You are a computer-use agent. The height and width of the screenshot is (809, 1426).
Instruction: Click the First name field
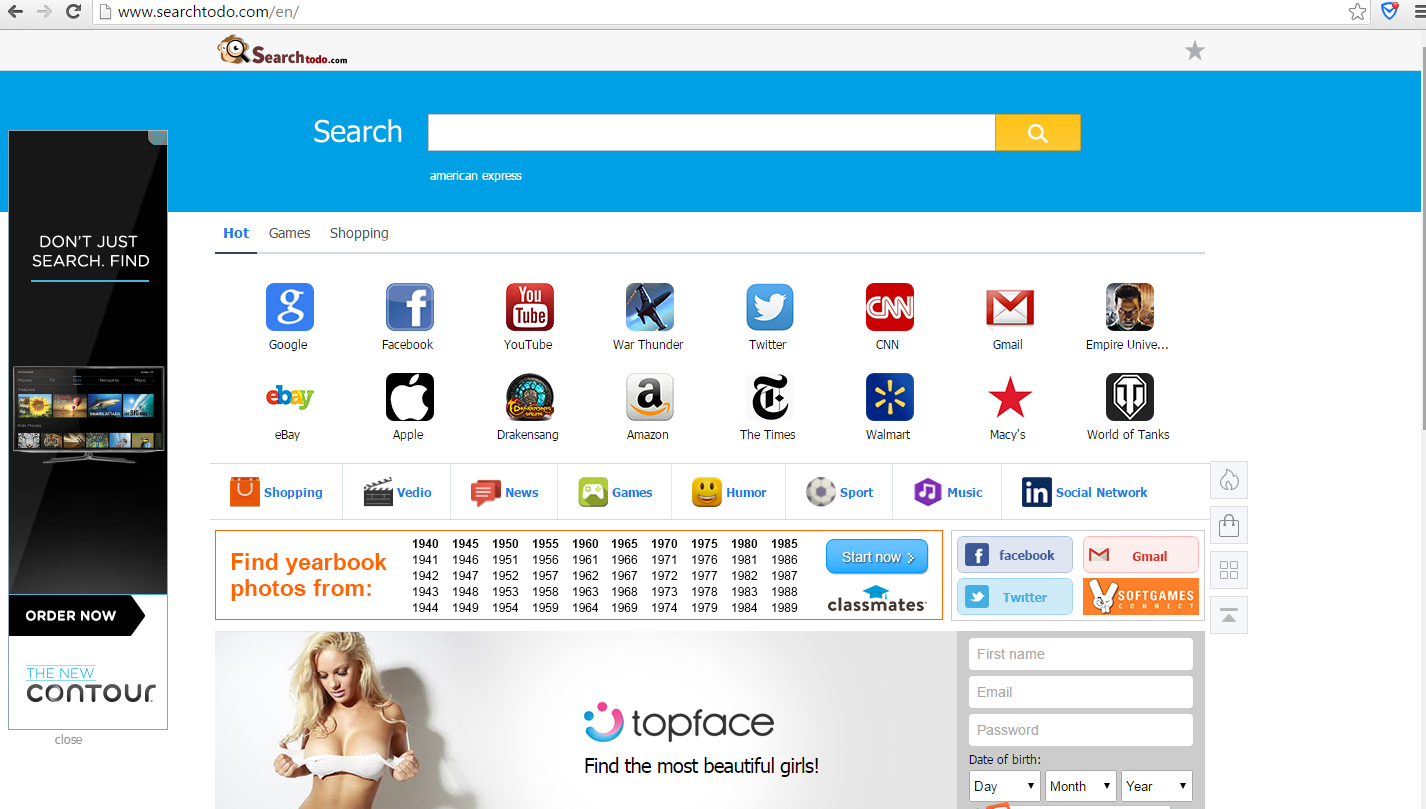(1081, 654)
